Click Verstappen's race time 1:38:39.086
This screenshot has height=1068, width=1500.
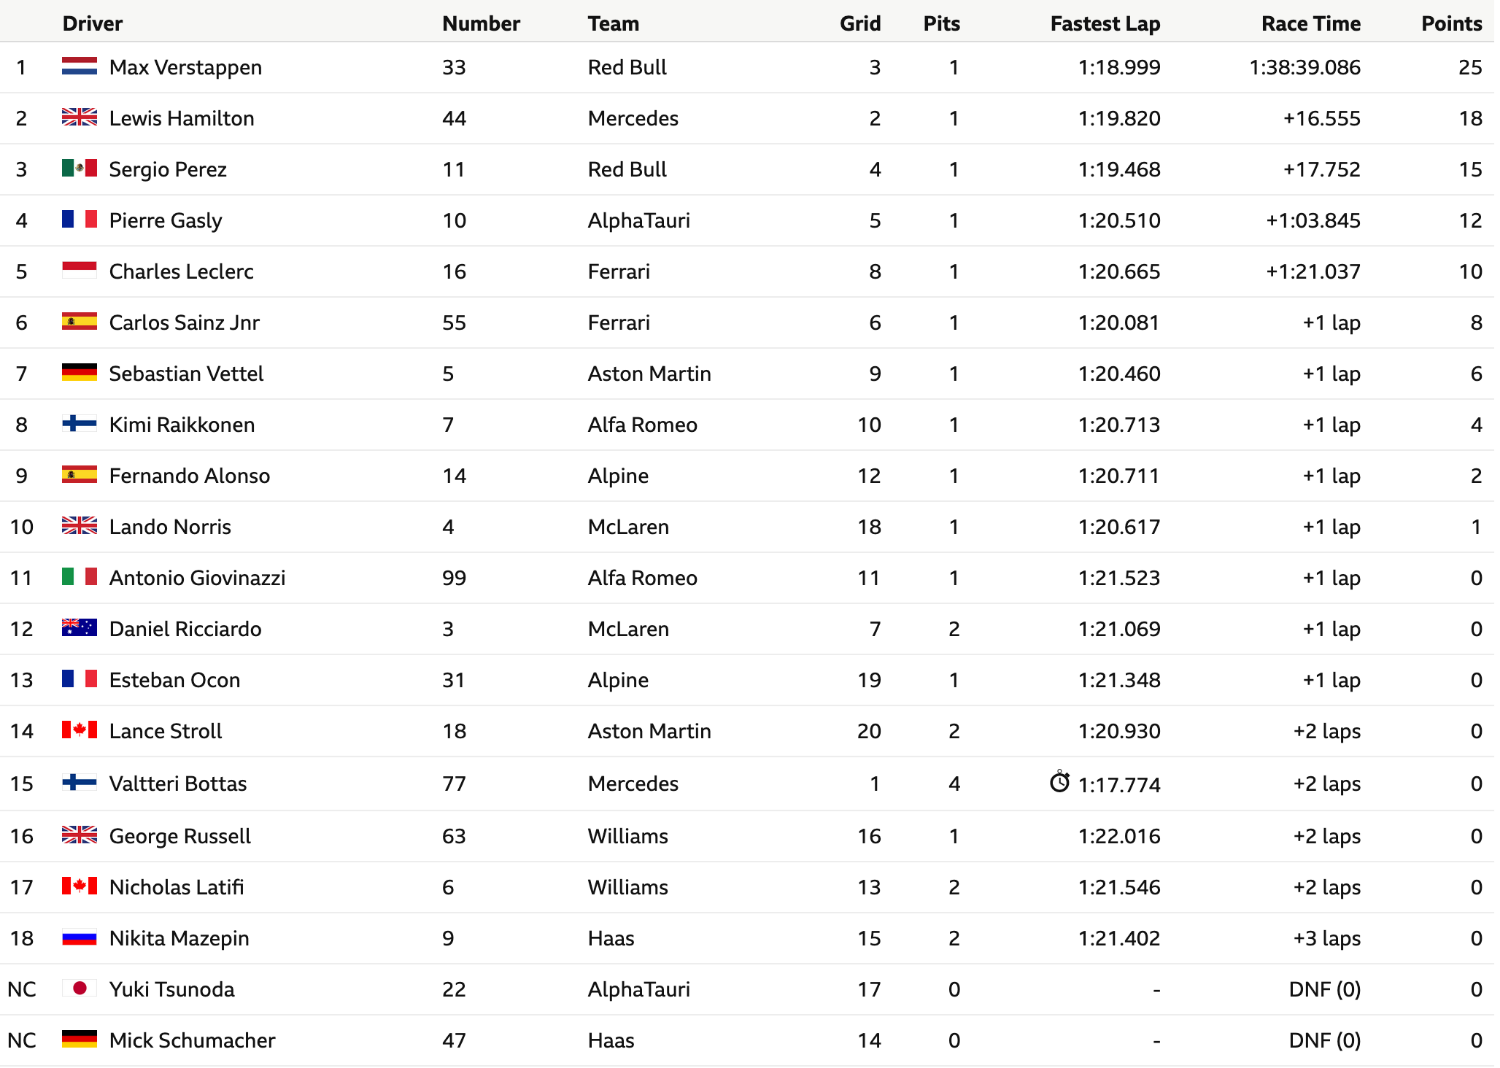coord(1305,67)
